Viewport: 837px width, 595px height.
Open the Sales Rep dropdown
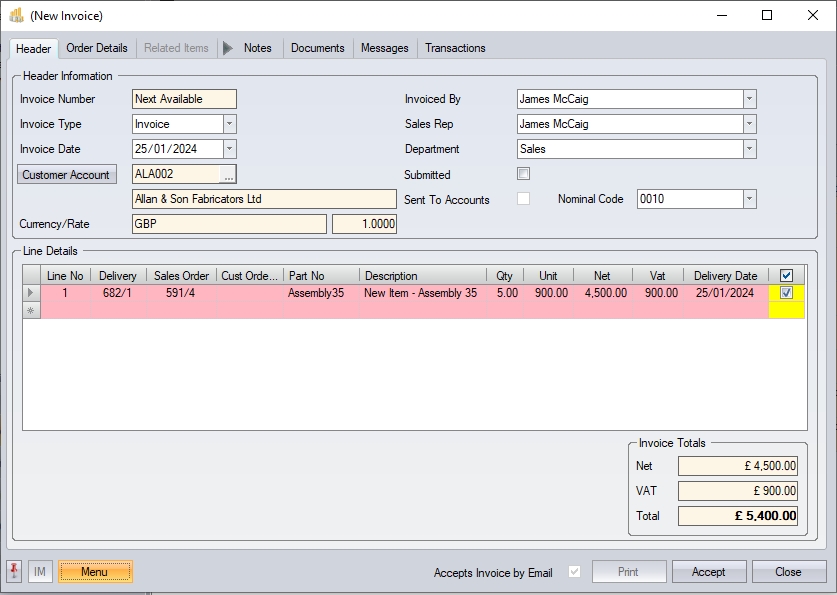coord(749,124)
